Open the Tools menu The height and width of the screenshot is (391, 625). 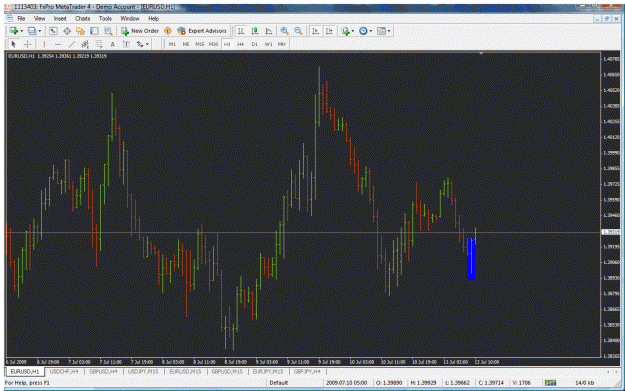tap(105, 18)
